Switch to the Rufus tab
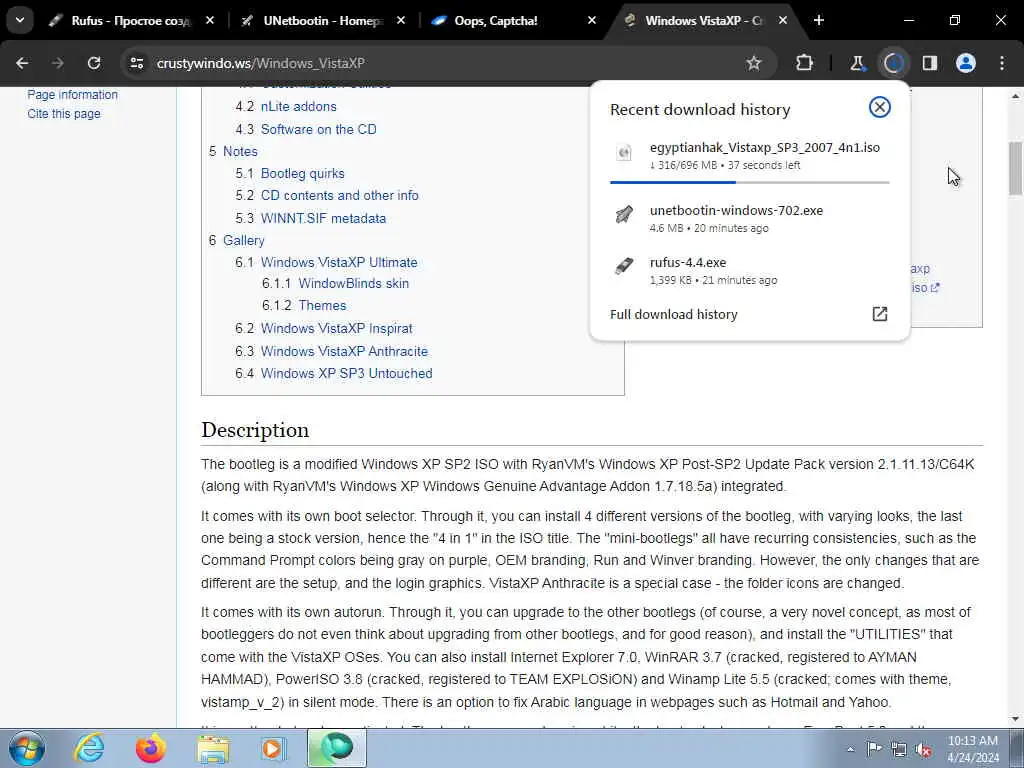1024x768 pixels. pyautogui.click(x=131, y=21)
